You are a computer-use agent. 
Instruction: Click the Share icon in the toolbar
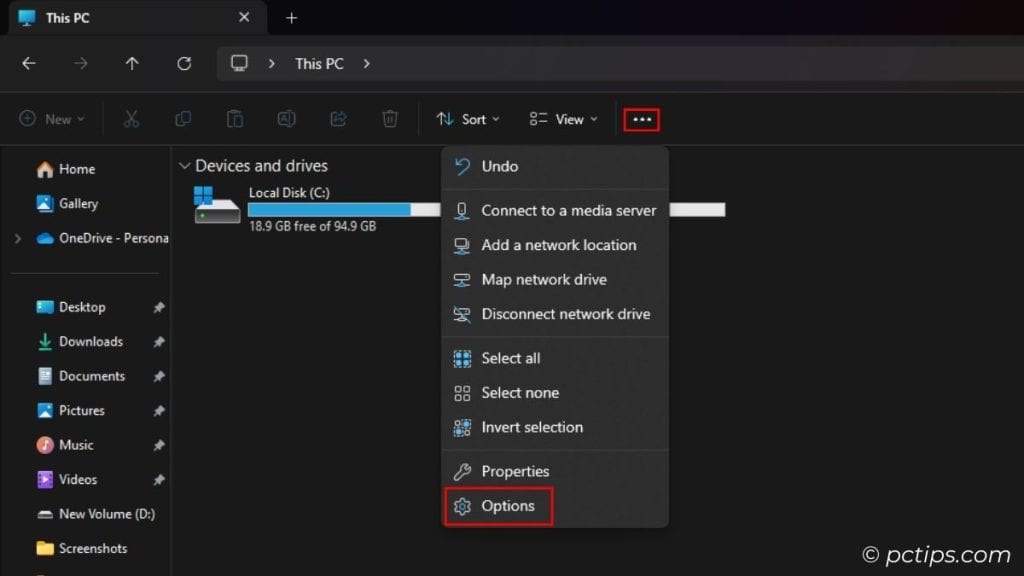click(338, 119)
